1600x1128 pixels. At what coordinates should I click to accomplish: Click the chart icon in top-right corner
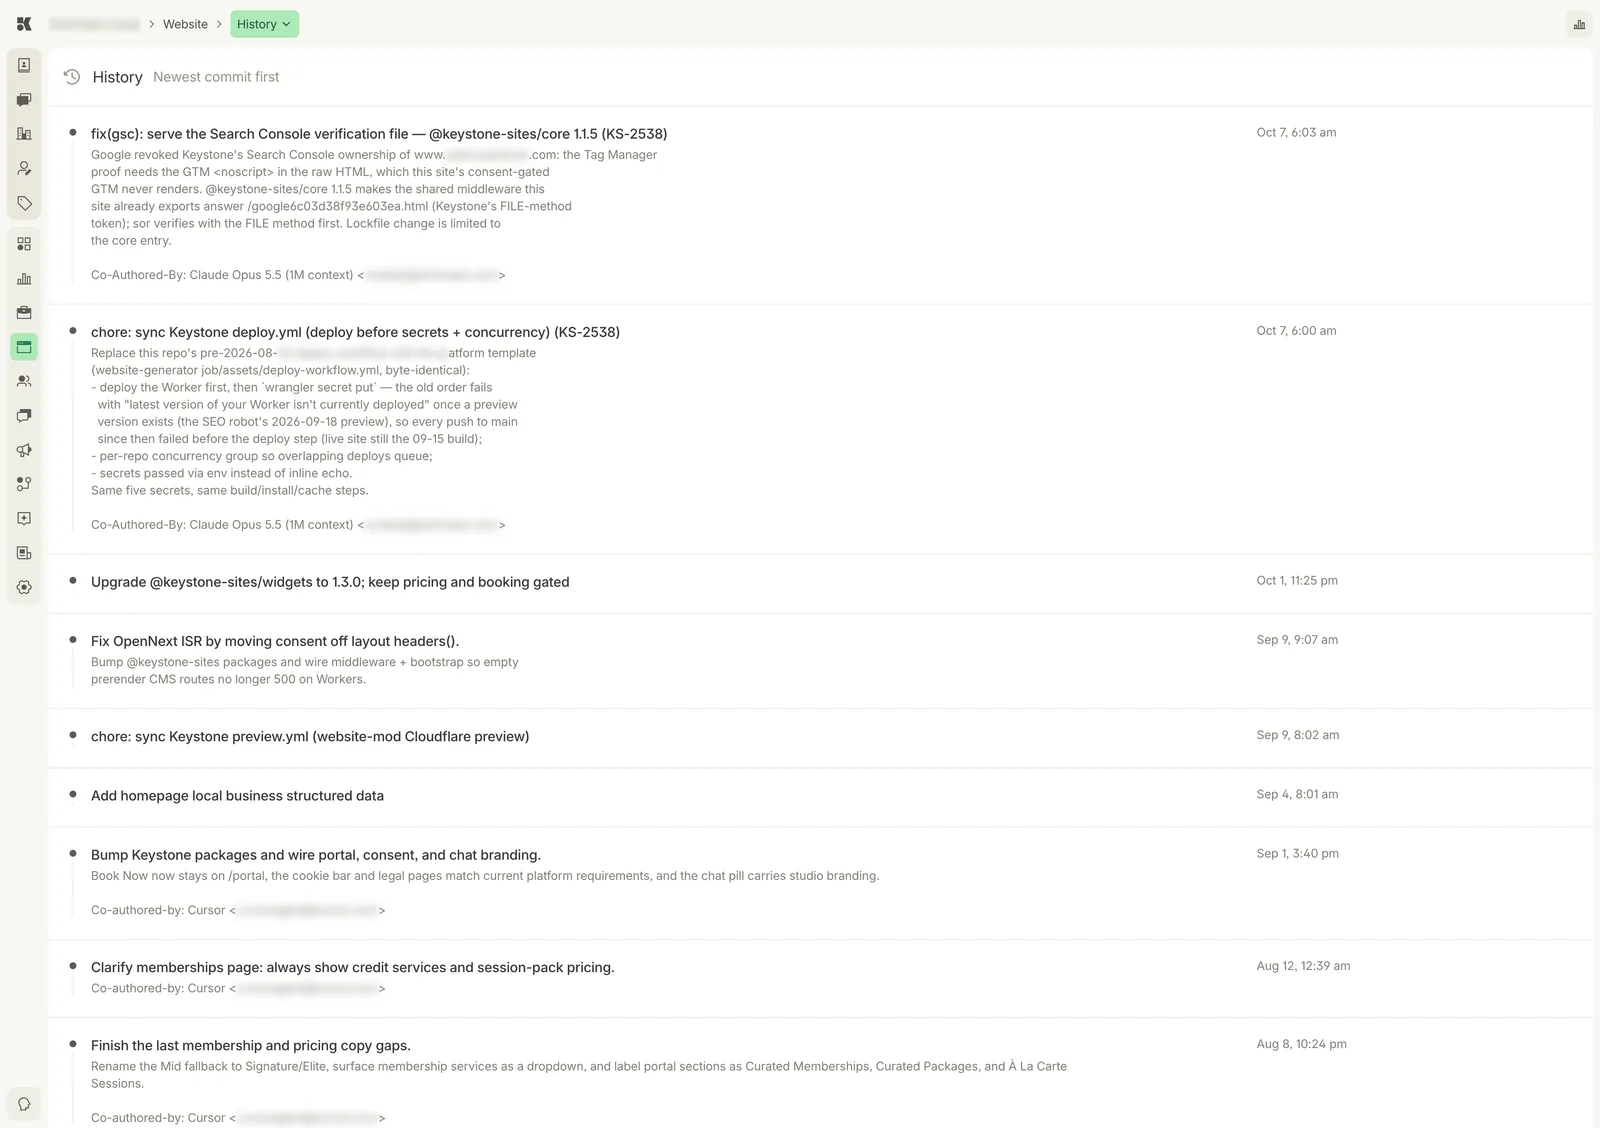point(1579,24)
